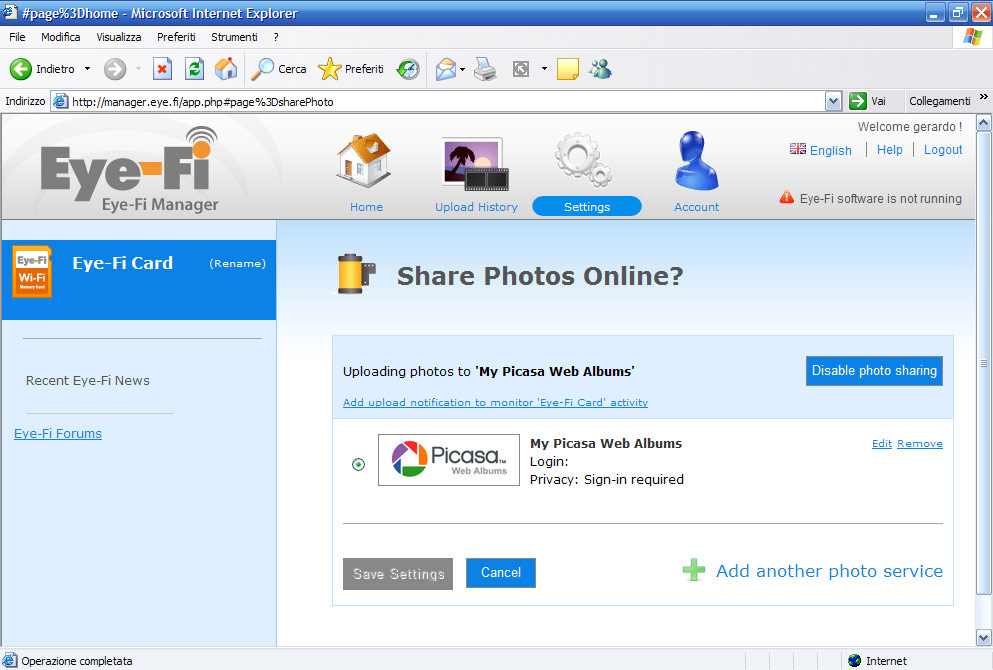
Task: Click the Upload History photo icon
Action: coord(476,164)
